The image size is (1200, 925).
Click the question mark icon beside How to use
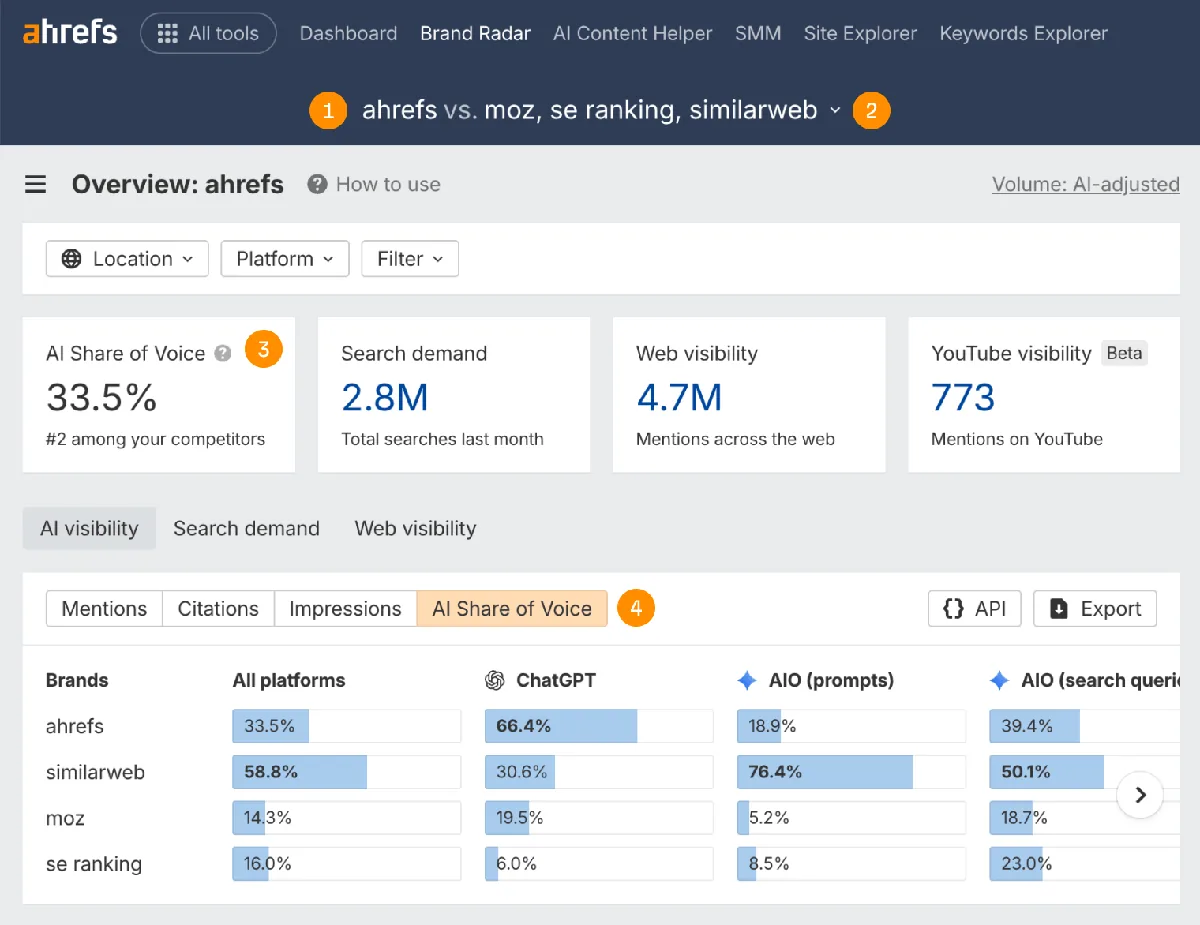(318, 184)
